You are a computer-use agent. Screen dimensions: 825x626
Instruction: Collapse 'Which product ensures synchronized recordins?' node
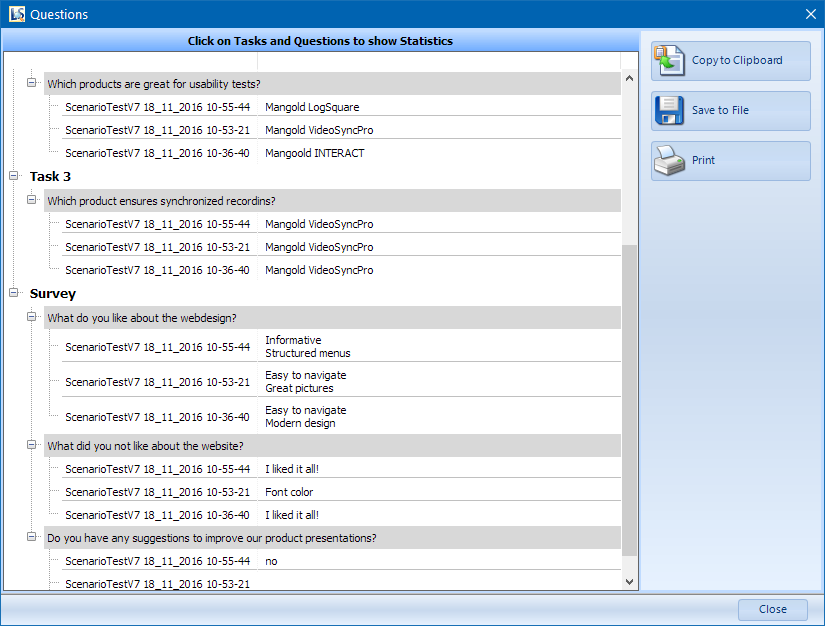(32, 200)
